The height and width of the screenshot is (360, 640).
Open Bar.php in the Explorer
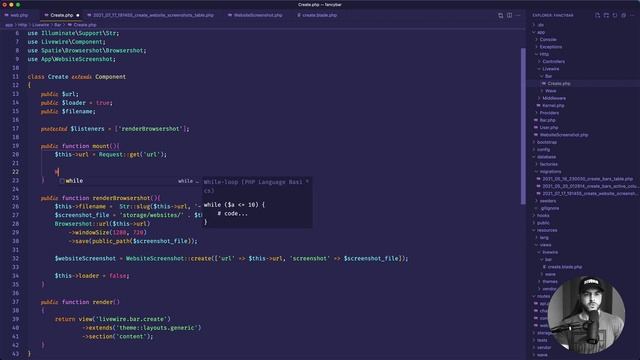547,120
